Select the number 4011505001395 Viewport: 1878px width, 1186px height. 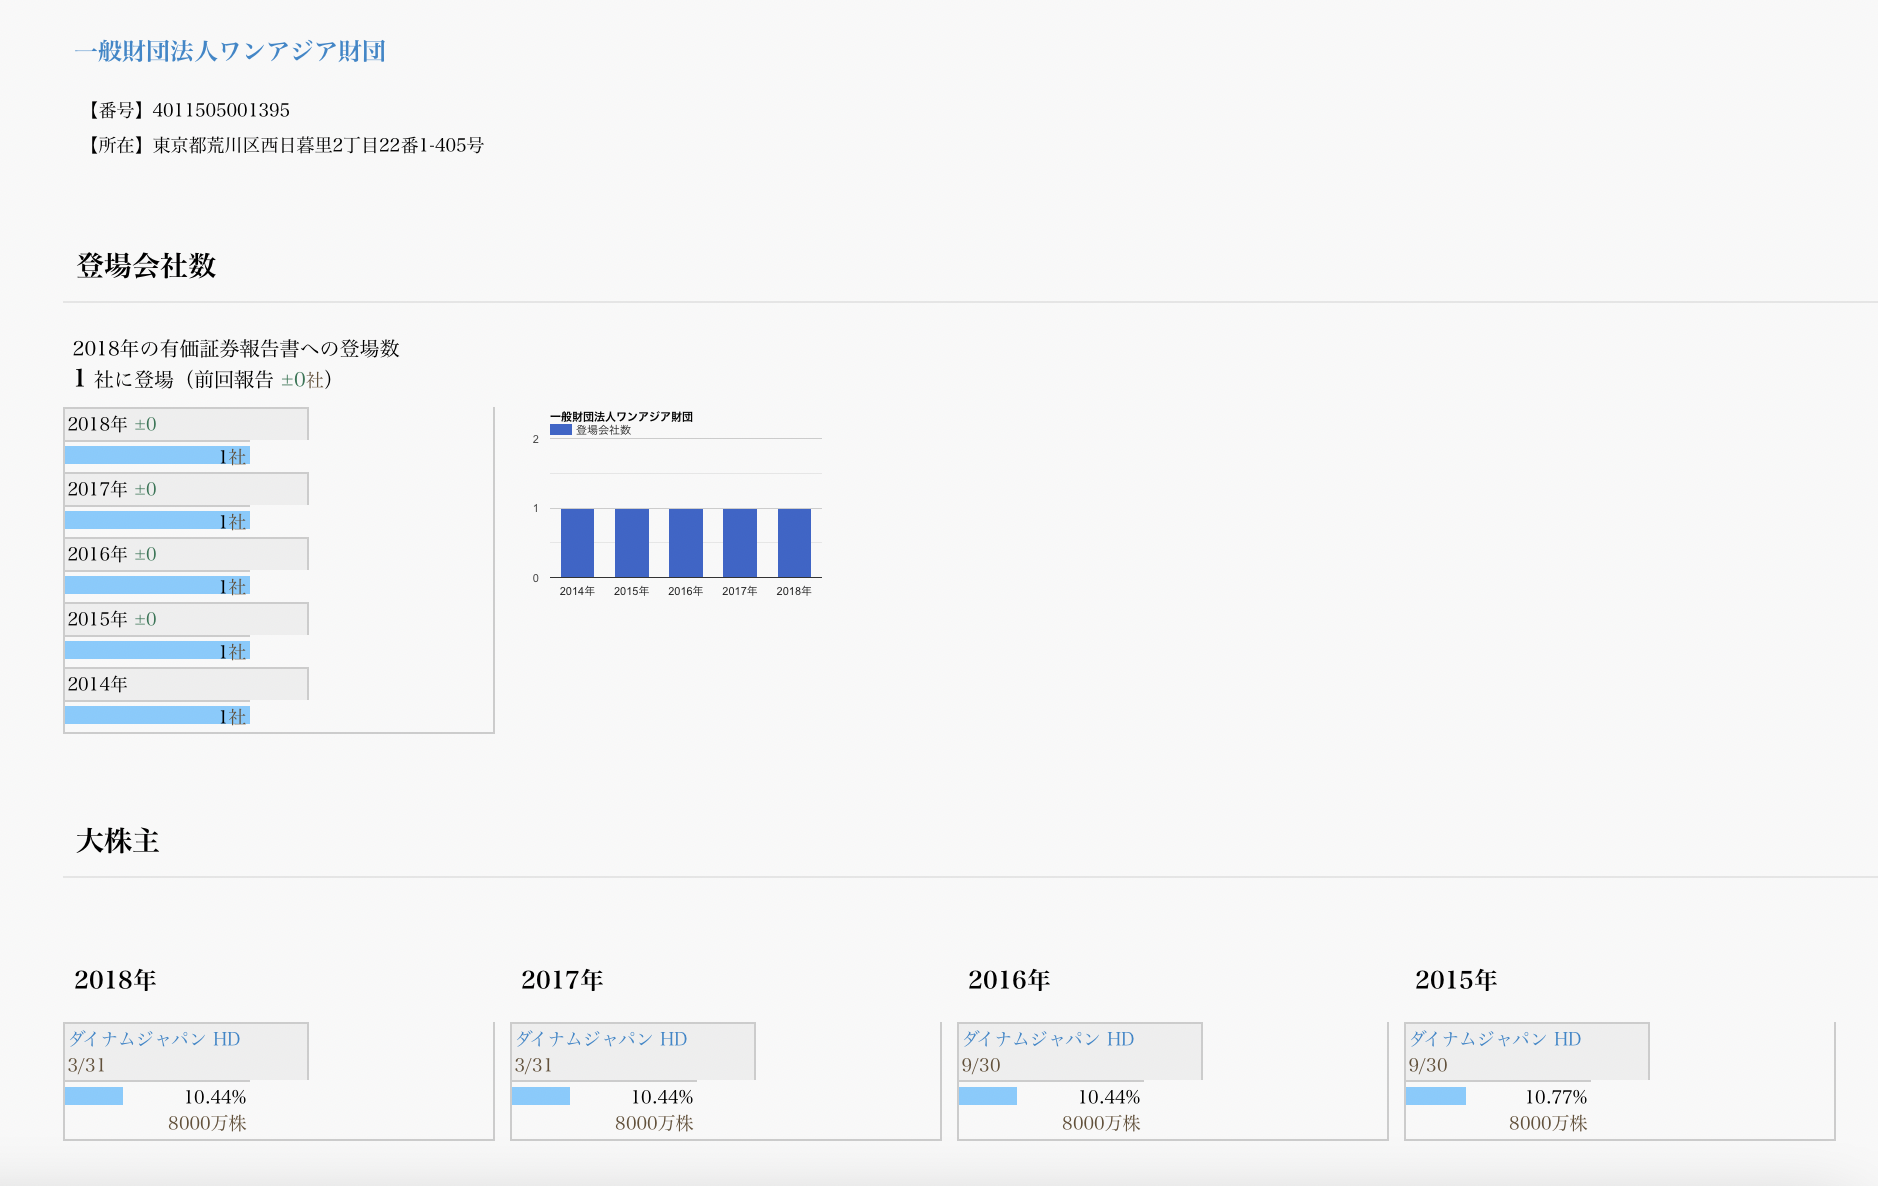click(x=221, y=110)
